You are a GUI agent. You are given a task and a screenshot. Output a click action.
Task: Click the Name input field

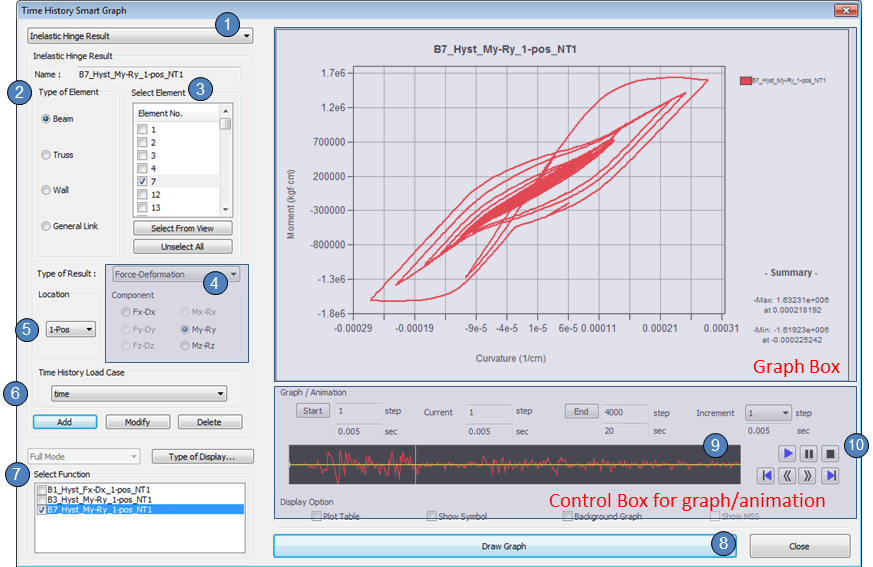[x=158, y=74]
